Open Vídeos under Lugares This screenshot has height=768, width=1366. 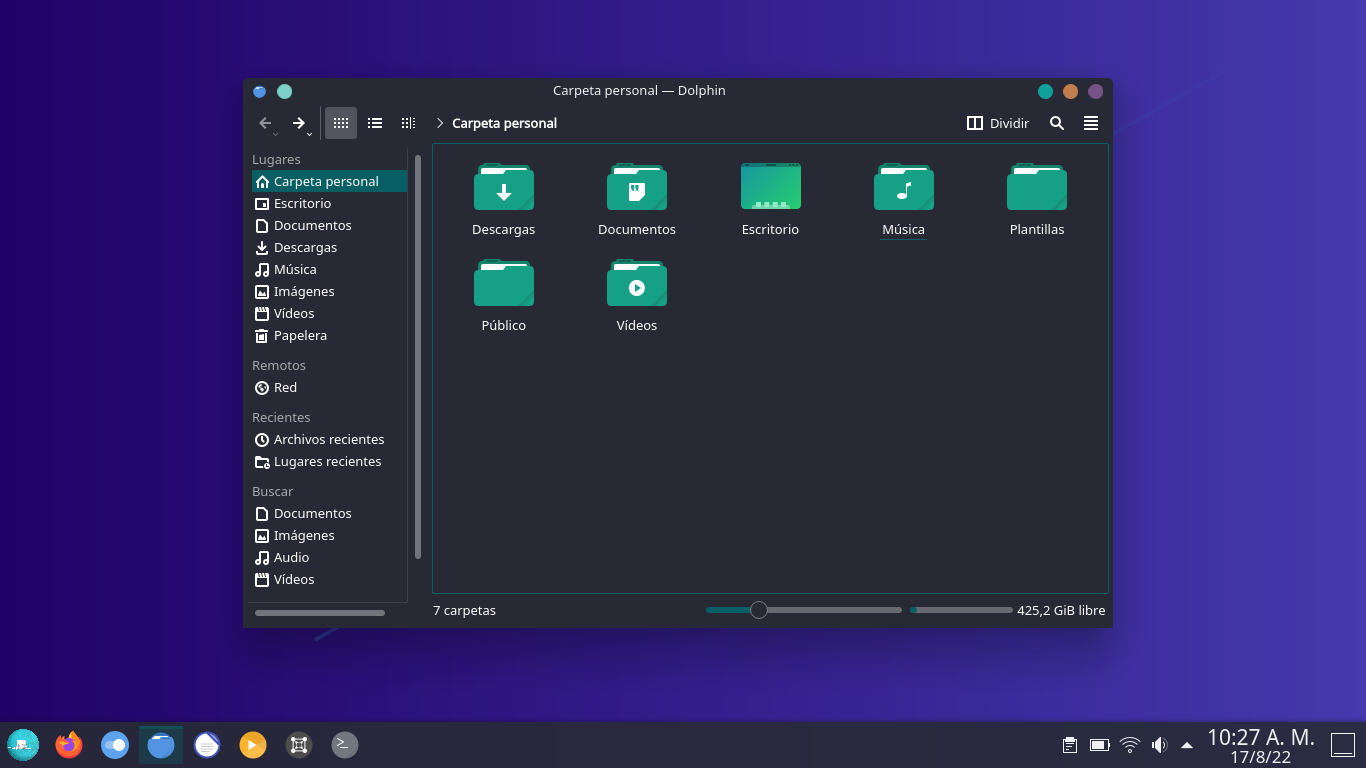pos(329,313)
